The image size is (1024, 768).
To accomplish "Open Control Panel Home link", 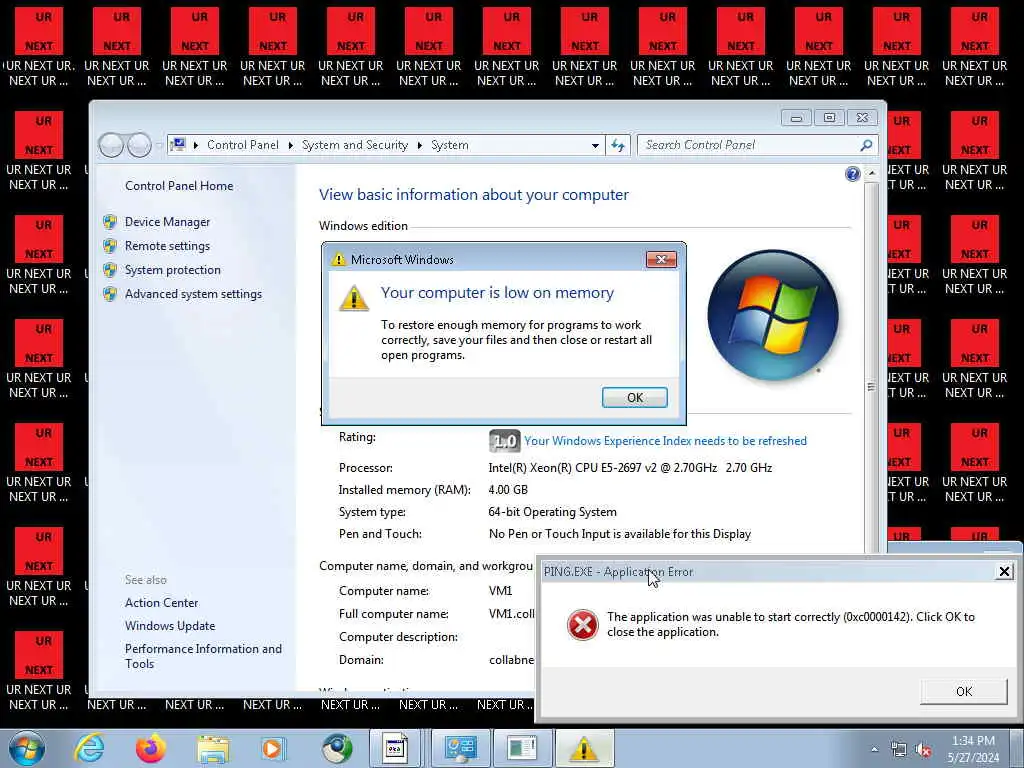I will point(179,185).
